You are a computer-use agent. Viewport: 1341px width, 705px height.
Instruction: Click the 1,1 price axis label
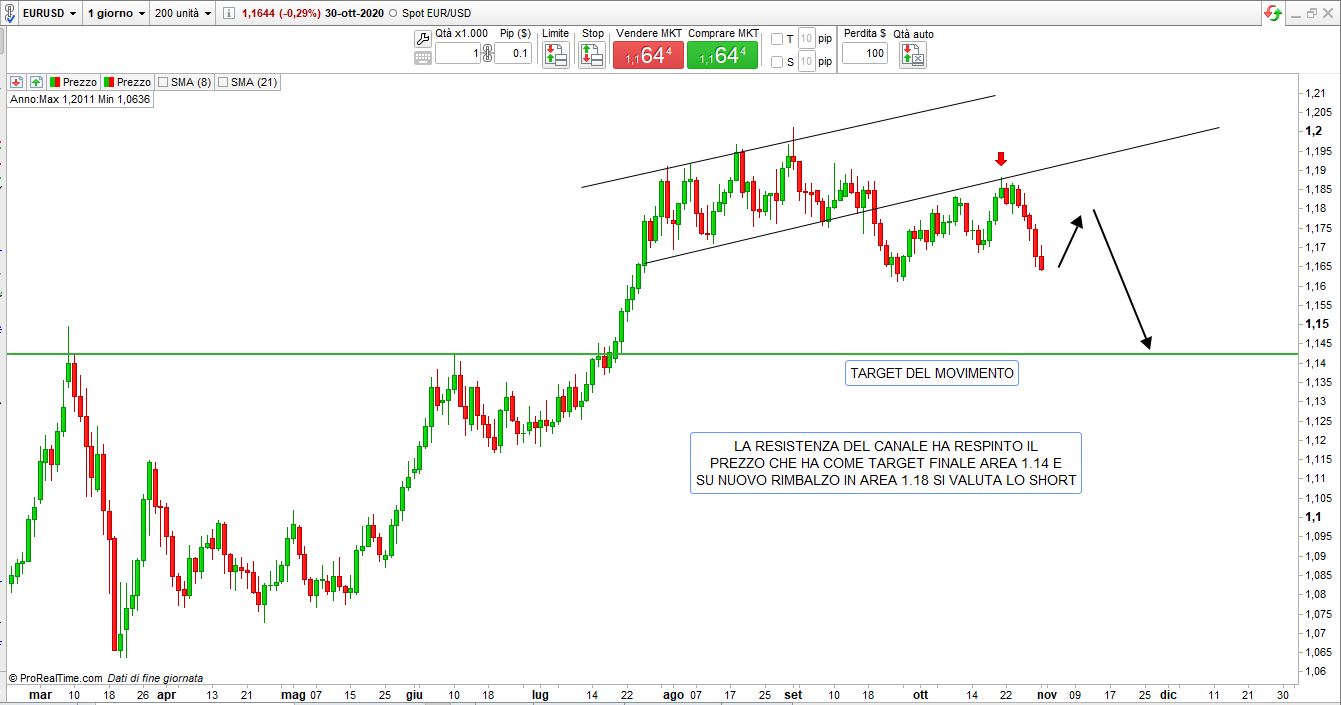click(x=1312, y=517)
